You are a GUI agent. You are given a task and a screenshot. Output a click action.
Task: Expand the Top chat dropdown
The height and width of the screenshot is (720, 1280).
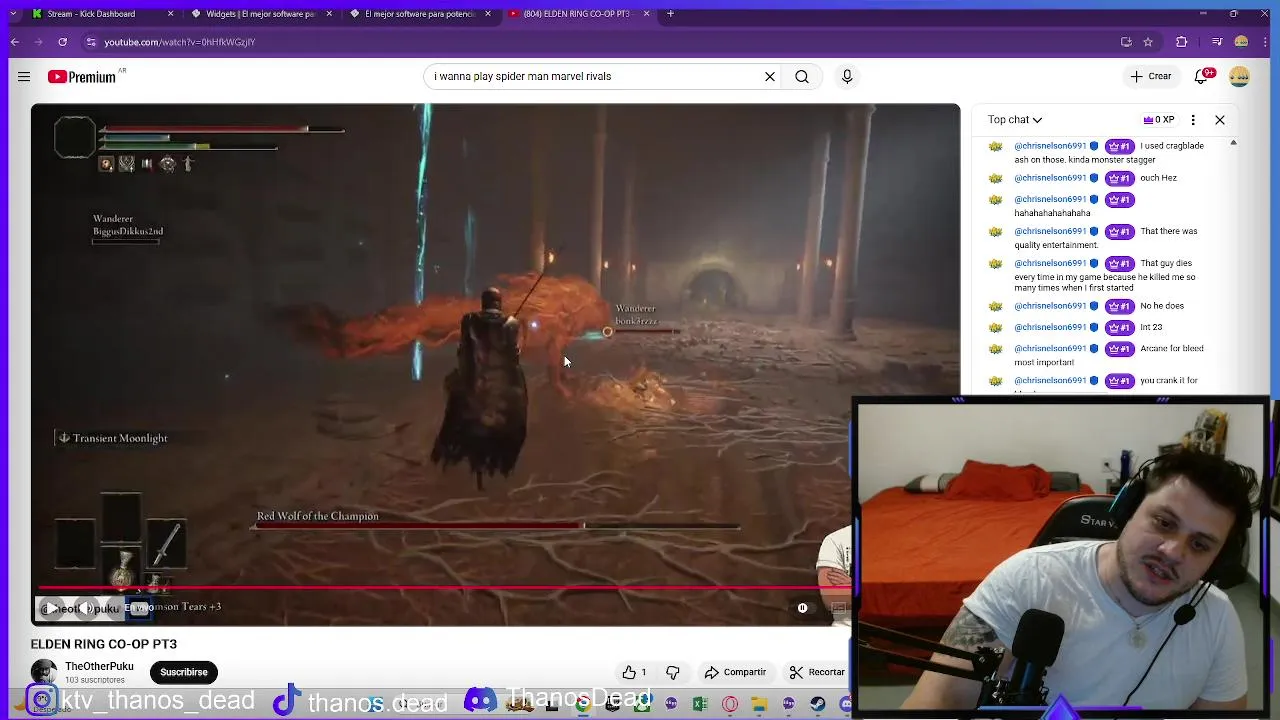(x=1015, y=120)
